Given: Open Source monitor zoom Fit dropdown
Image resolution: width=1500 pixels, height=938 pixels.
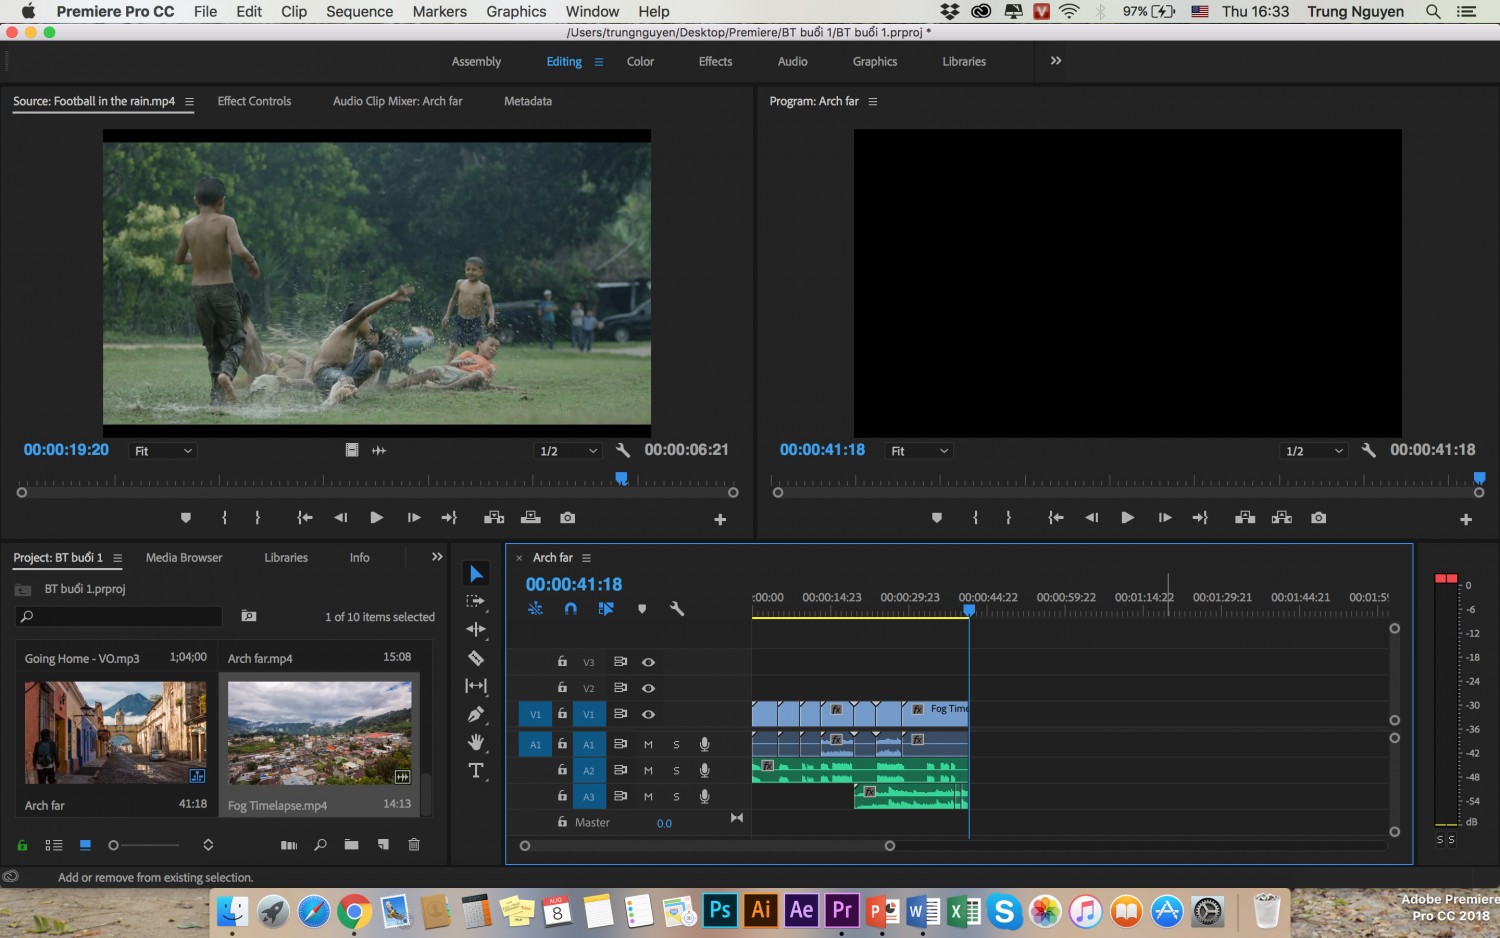Looking at the screenshot, I should (x=163, y=451).
